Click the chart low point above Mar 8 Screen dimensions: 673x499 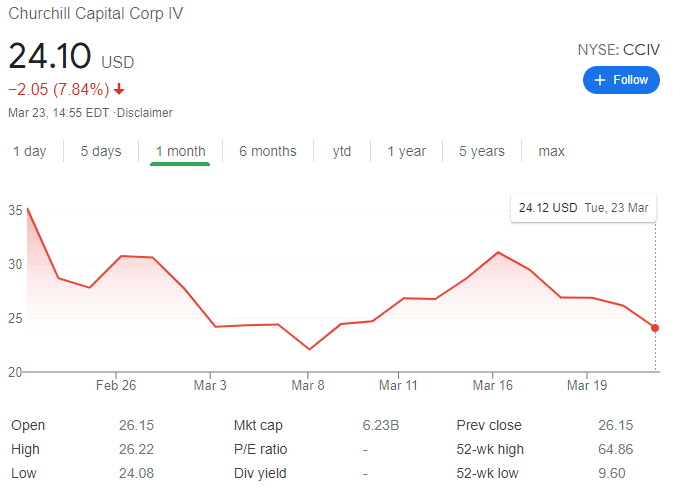(309, 349)
